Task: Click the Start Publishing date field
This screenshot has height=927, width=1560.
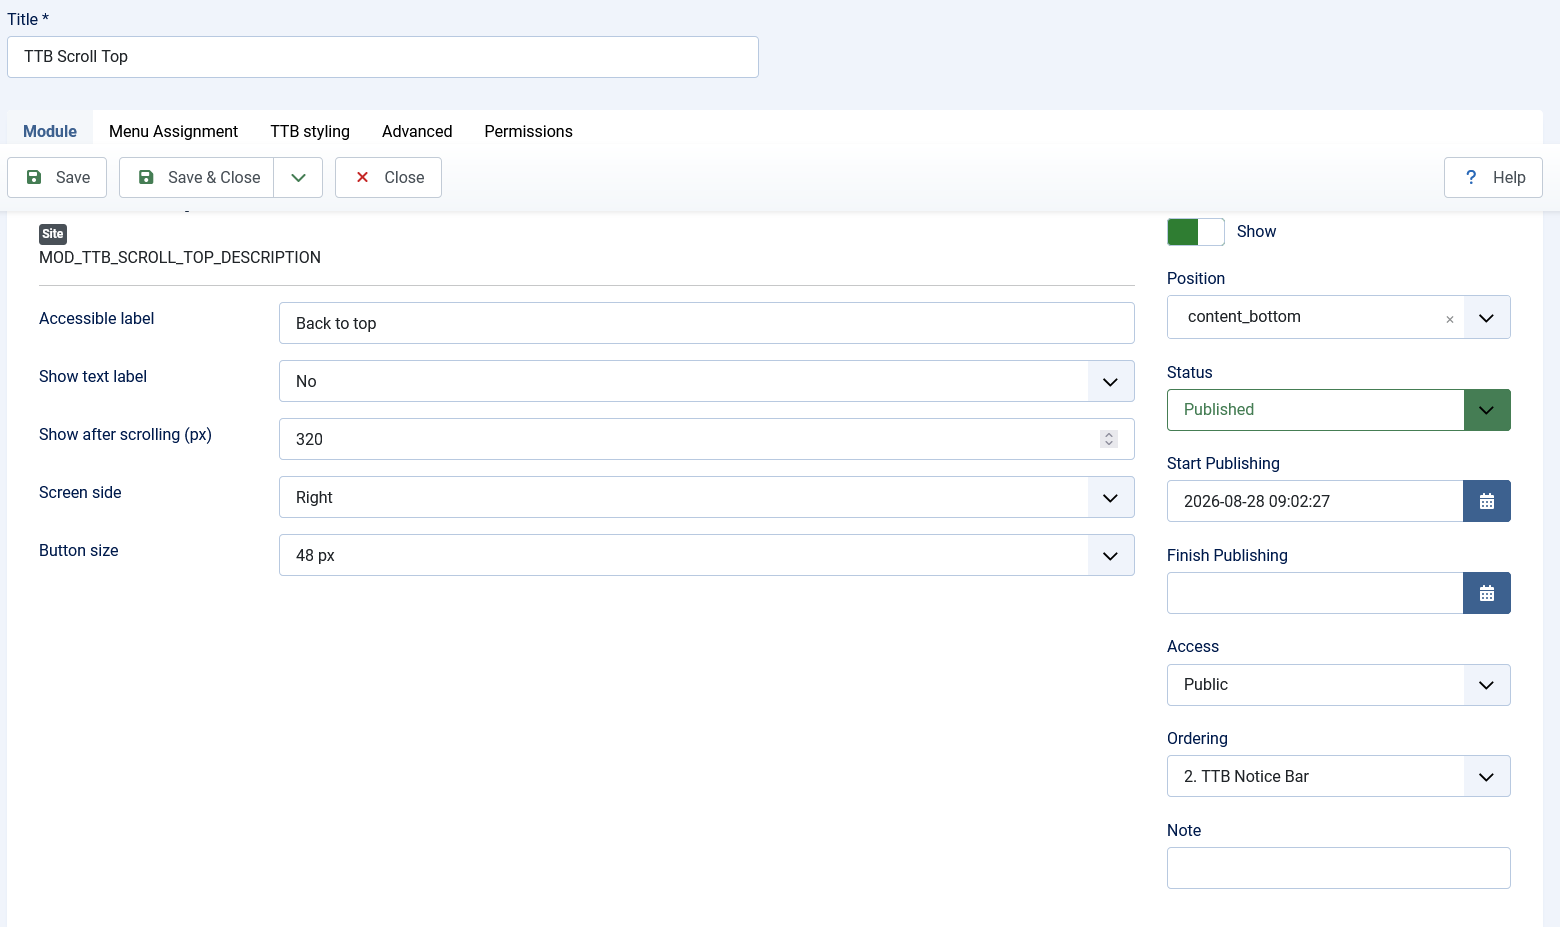Action: [1315, 501]
